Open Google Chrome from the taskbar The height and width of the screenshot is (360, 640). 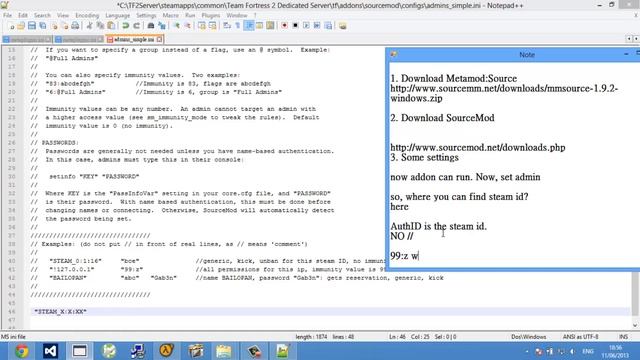tap(21, 351)
